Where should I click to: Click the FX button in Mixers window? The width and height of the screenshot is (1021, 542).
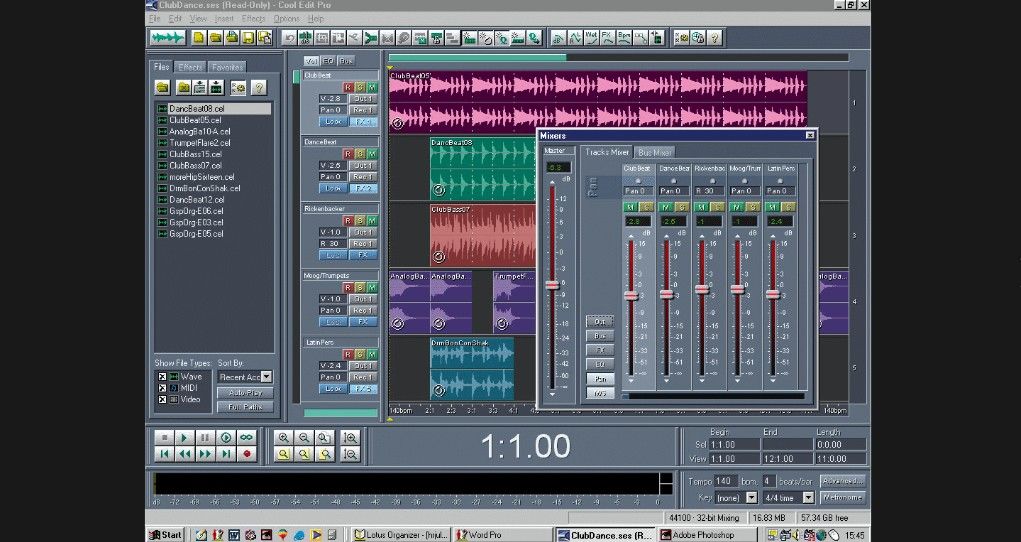[600, 350]
